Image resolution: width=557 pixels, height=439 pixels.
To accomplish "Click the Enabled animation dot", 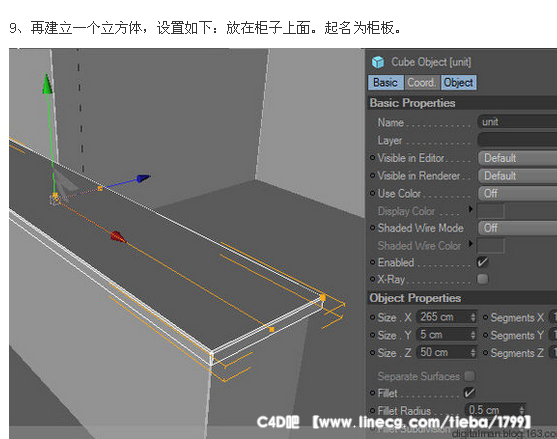I will (x=372, y=262).
